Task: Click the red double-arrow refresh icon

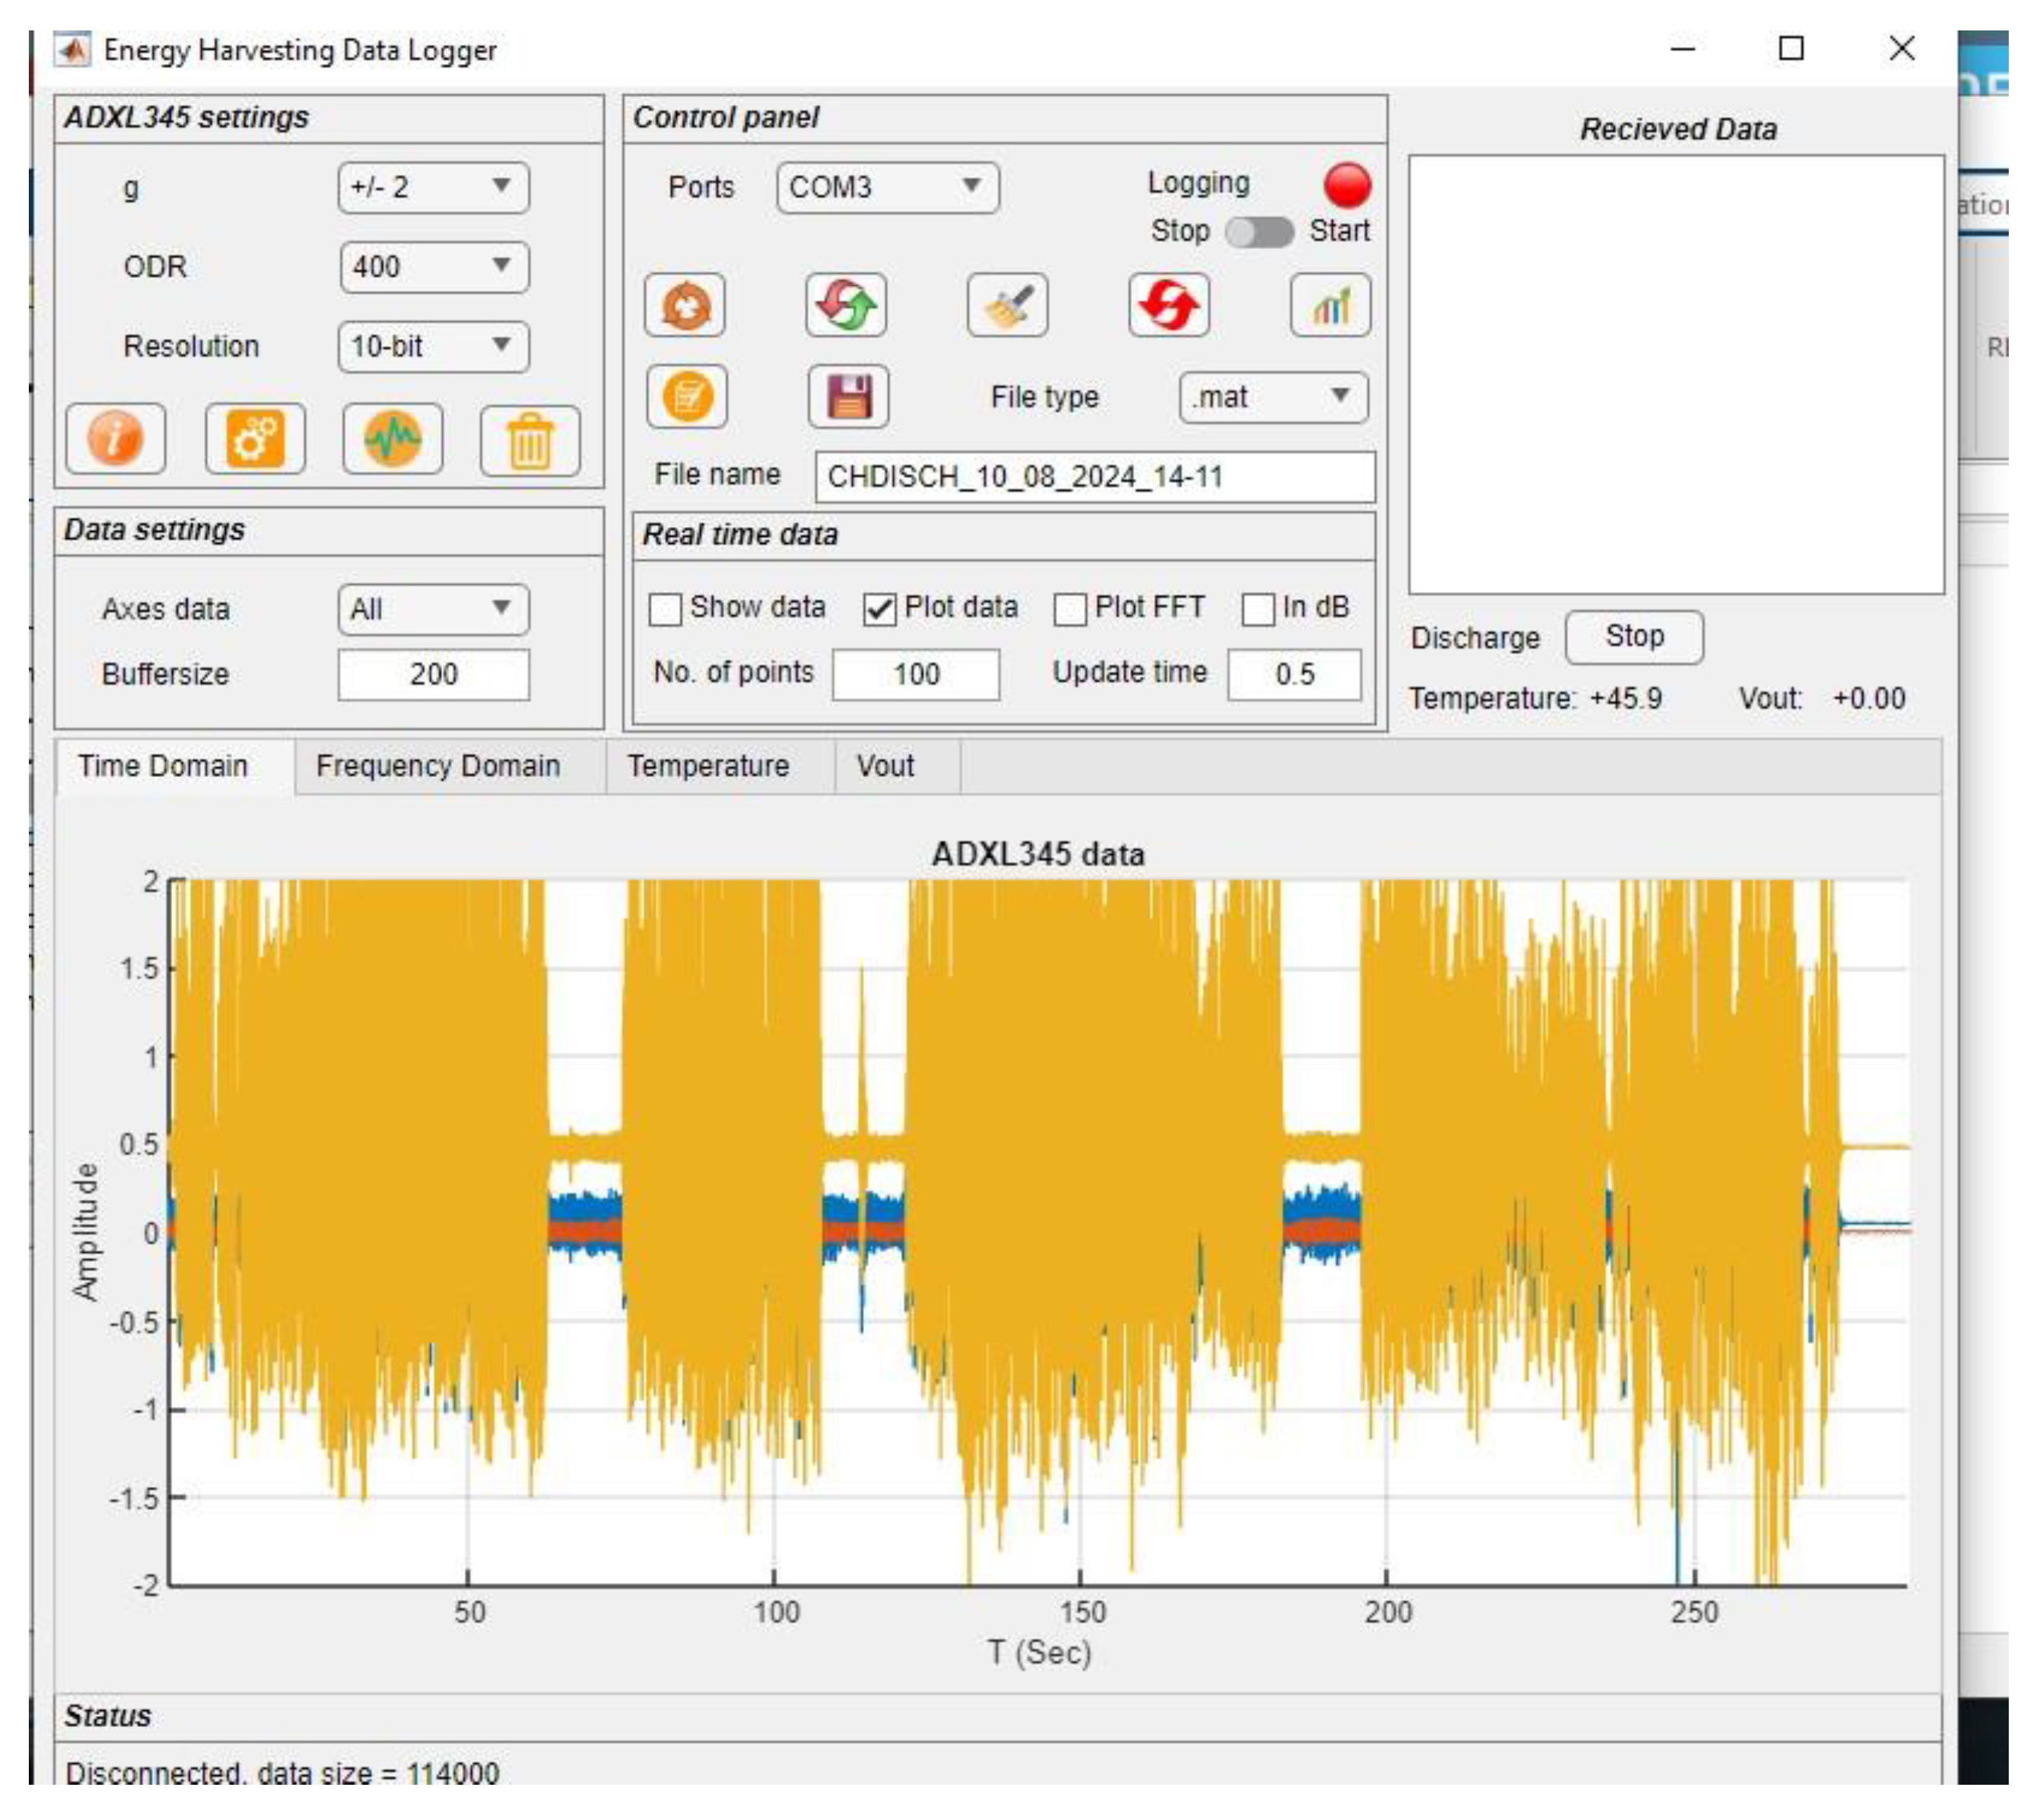Action: pos(1168,305)
